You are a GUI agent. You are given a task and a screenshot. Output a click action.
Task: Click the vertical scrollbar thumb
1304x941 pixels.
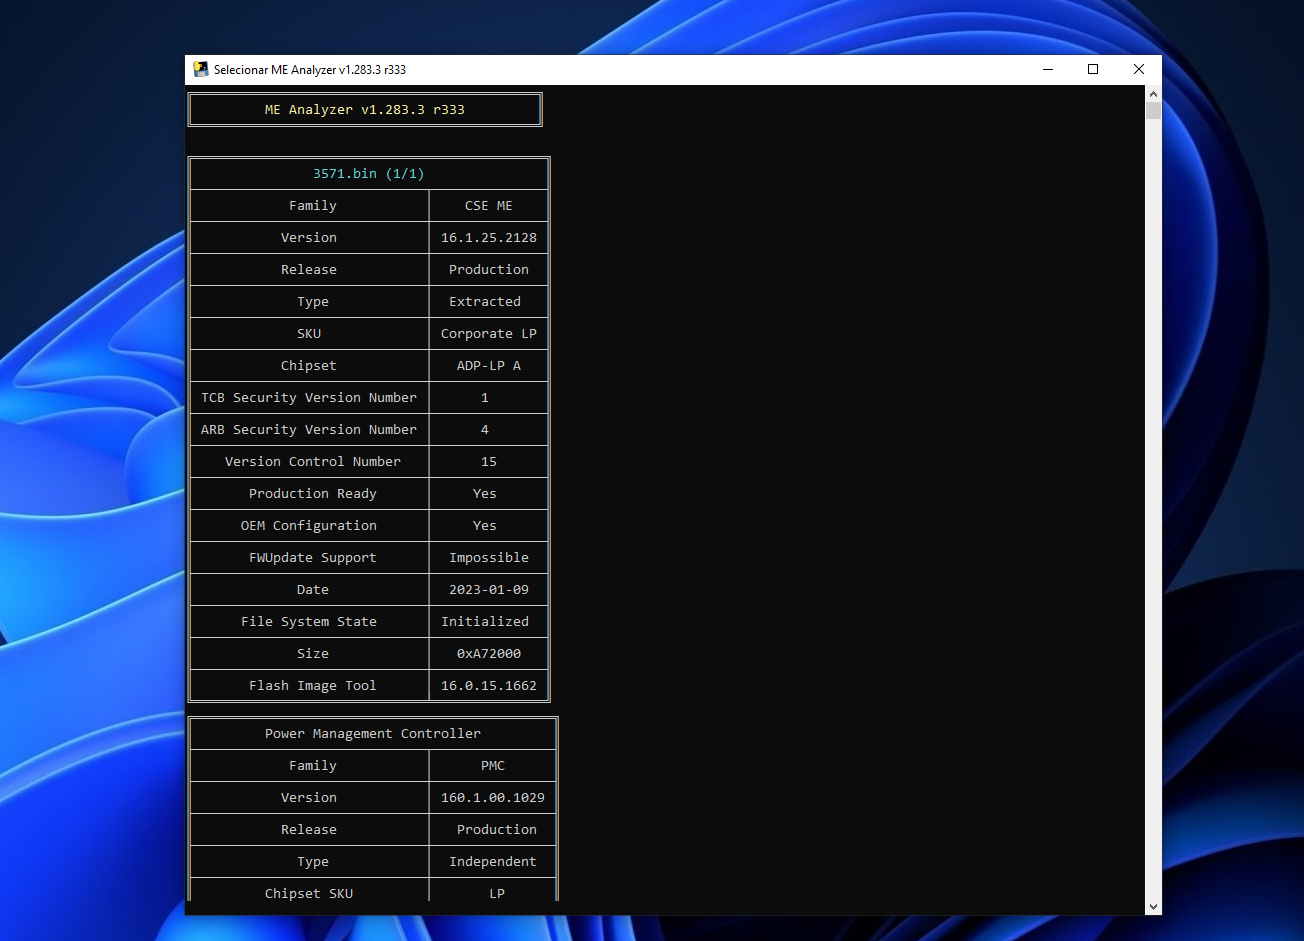click(1153, 110)
